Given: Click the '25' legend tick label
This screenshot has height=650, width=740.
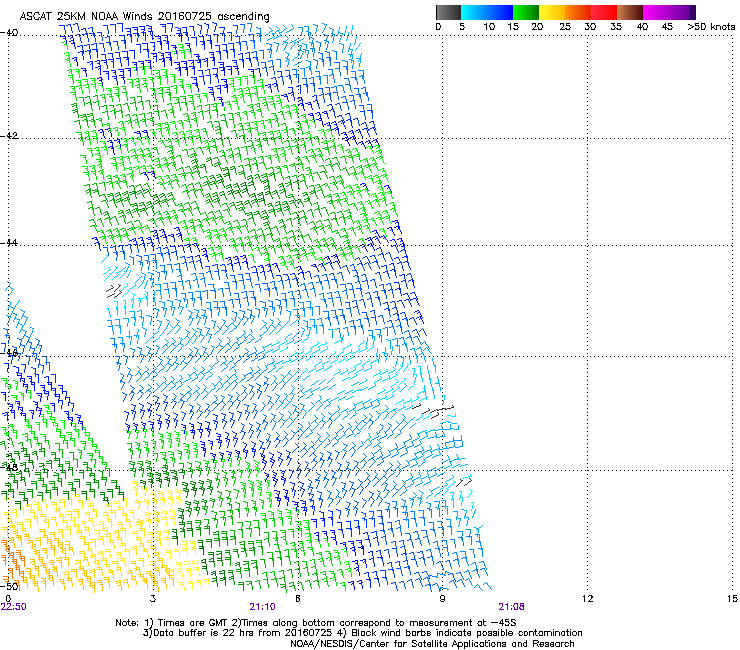Looking at the screenshot, I should click(565, 27).
